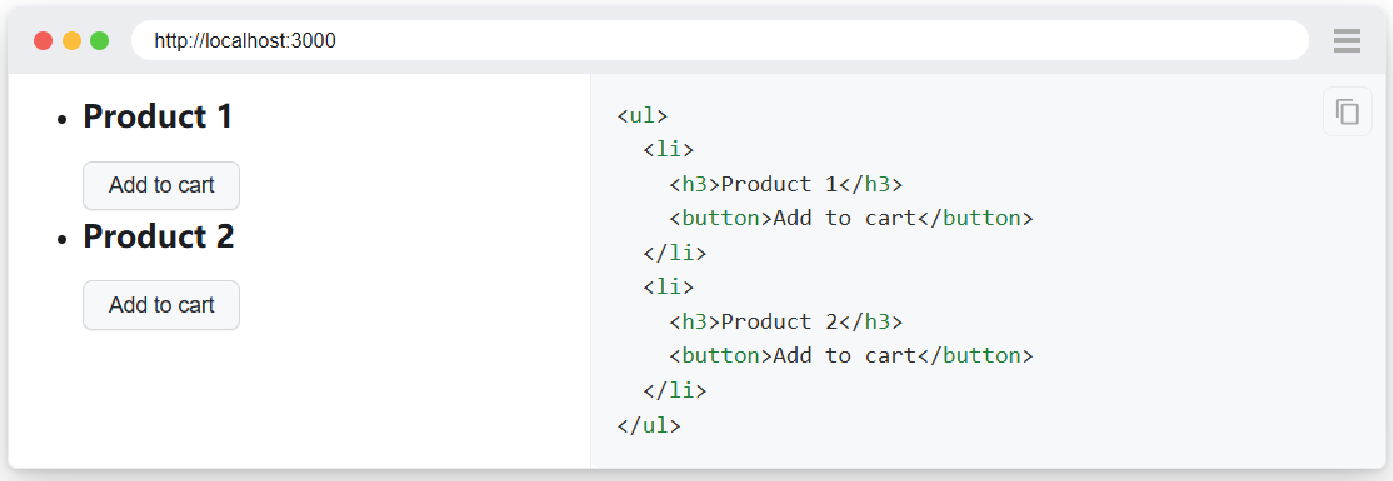Open the browser hamburger menu
Image resolution: width=1393 pixels, height=481 pixels.
[1346, 41]
